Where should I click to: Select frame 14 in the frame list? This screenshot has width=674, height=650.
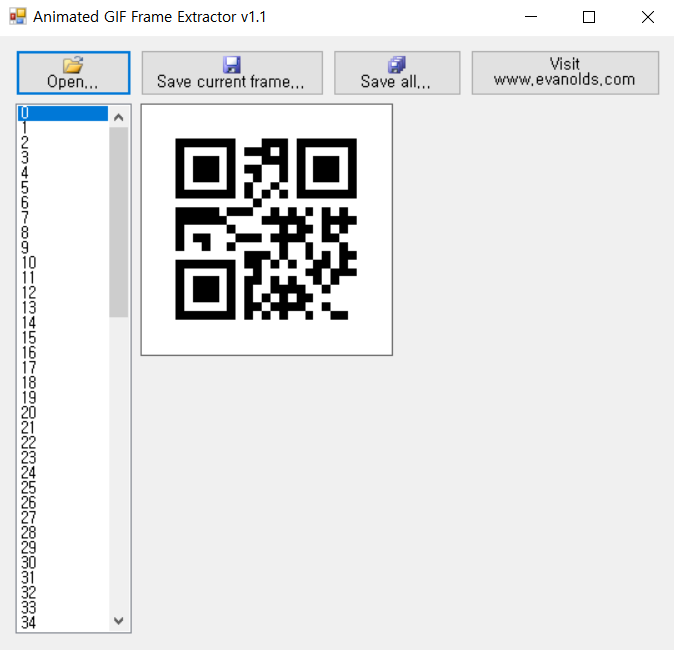coord(63,323)
